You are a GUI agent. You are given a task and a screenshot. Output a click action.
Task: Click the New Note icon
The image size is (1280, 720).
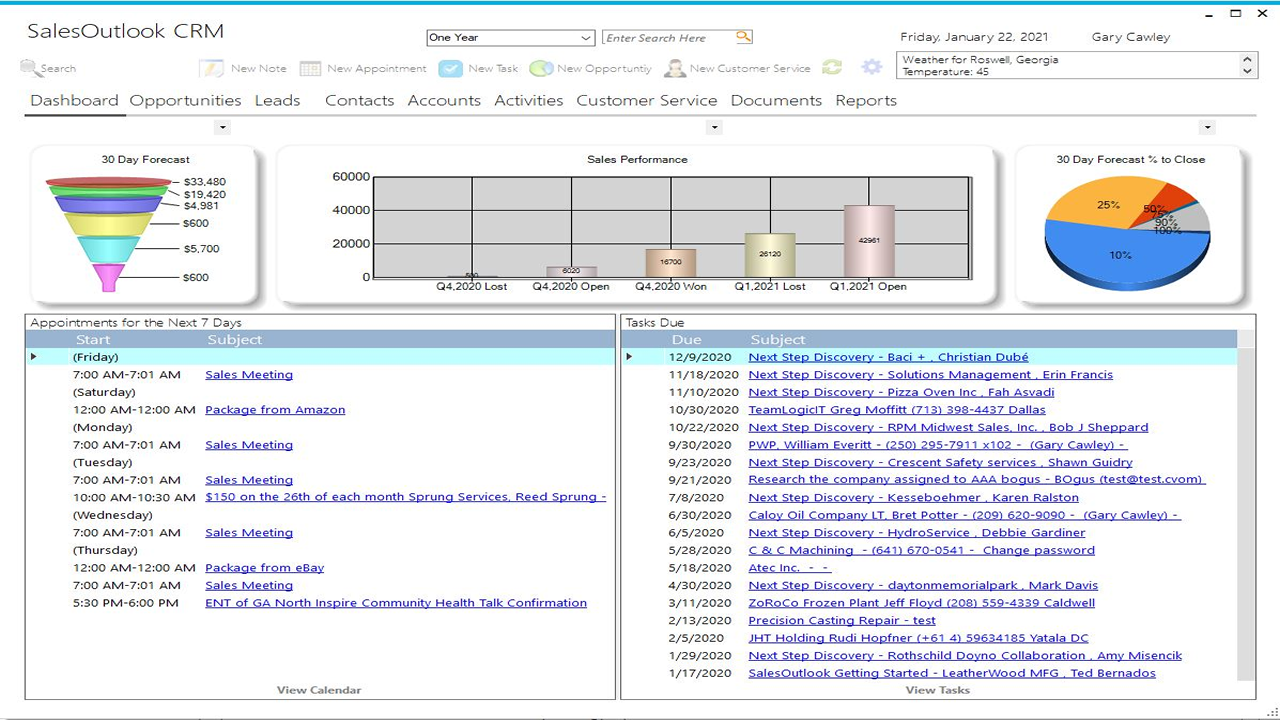tap(212, 68)
